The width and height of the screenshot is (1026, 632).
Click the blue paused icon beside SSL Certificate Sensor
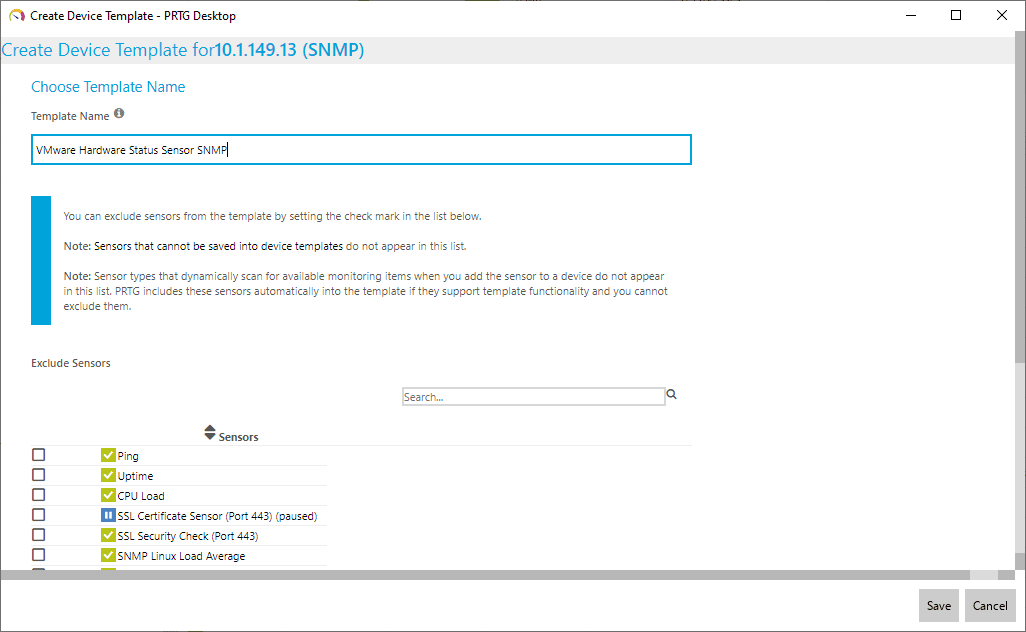[x=108, y=515]
